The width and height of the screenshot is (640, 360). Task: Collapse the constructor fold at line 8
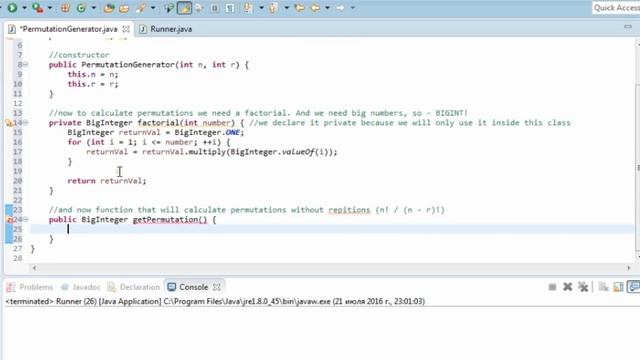tap(26, 64)
